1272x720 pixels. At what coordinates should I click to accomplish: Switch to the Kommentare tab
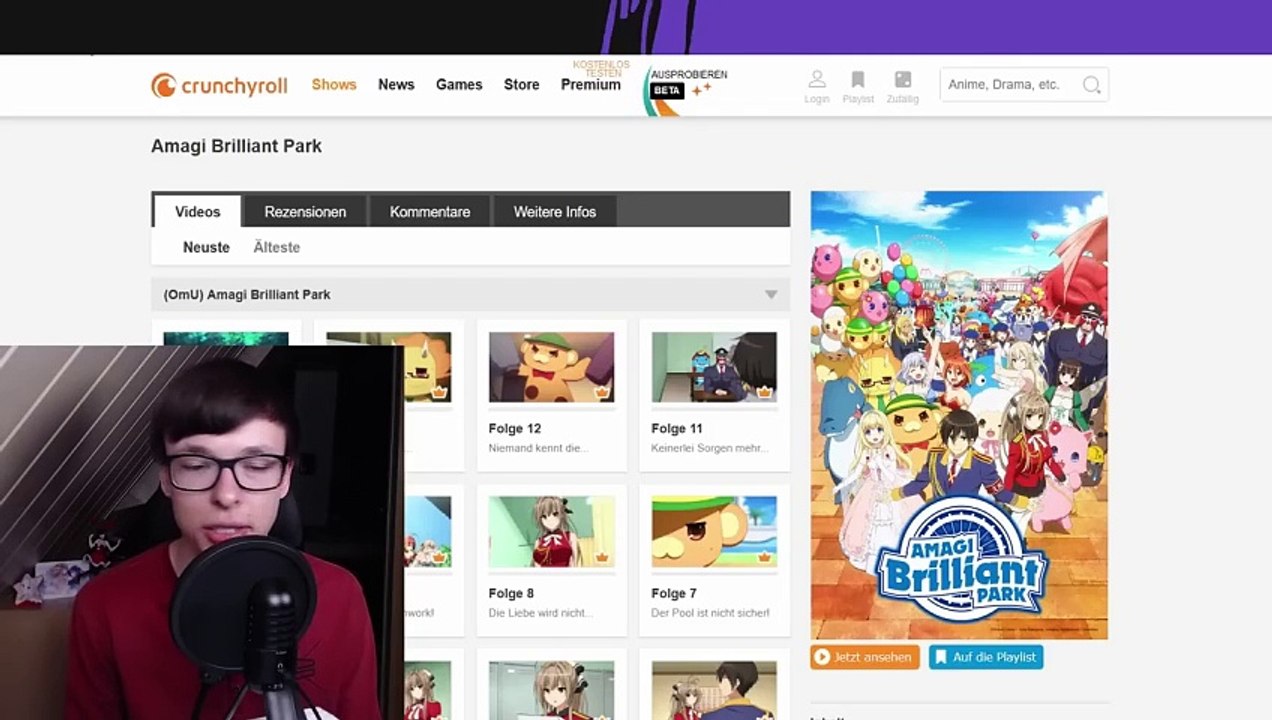(x=430, y=211)
